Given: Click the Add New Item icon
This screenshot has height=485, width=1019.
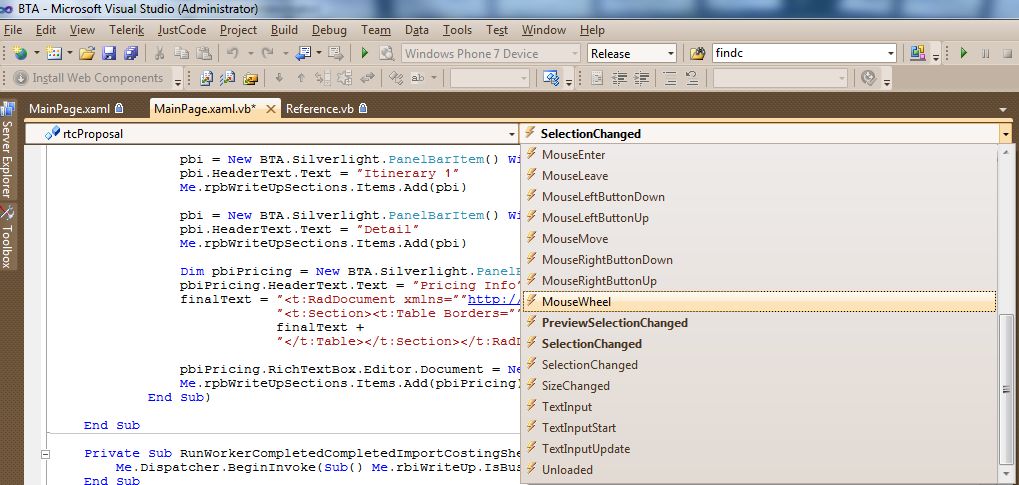Looking at the screenshot, I should click(x=55, y=53).
